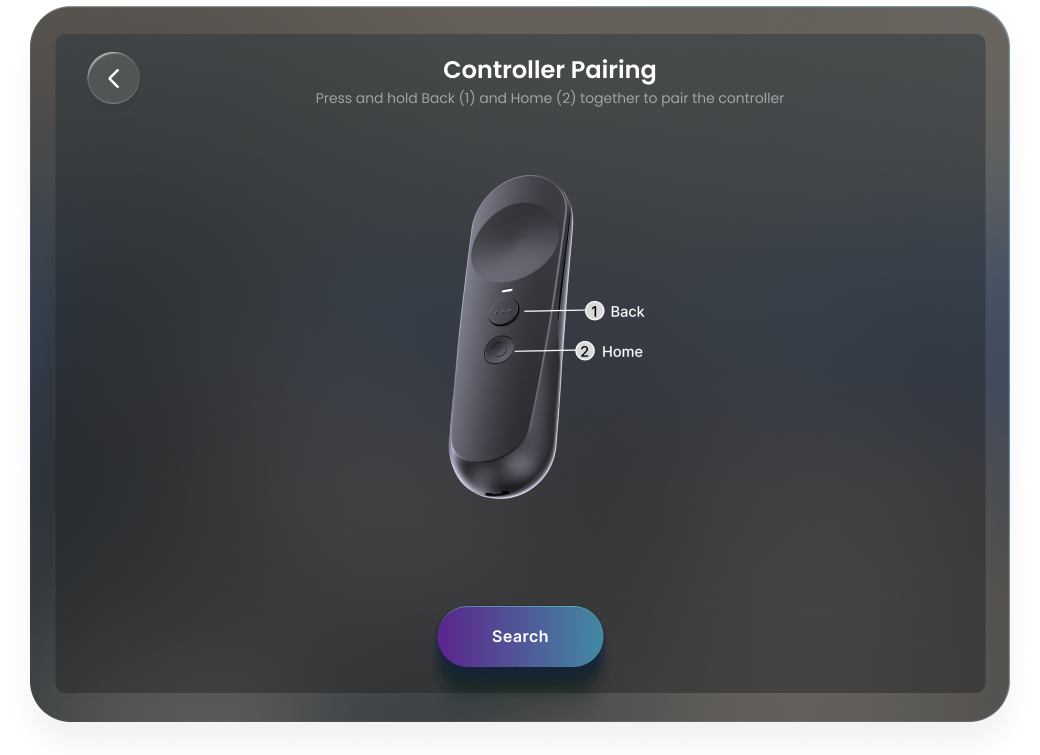Click the line connecting to Home label
Screen dimensions: 1040x755
[545, 350]
